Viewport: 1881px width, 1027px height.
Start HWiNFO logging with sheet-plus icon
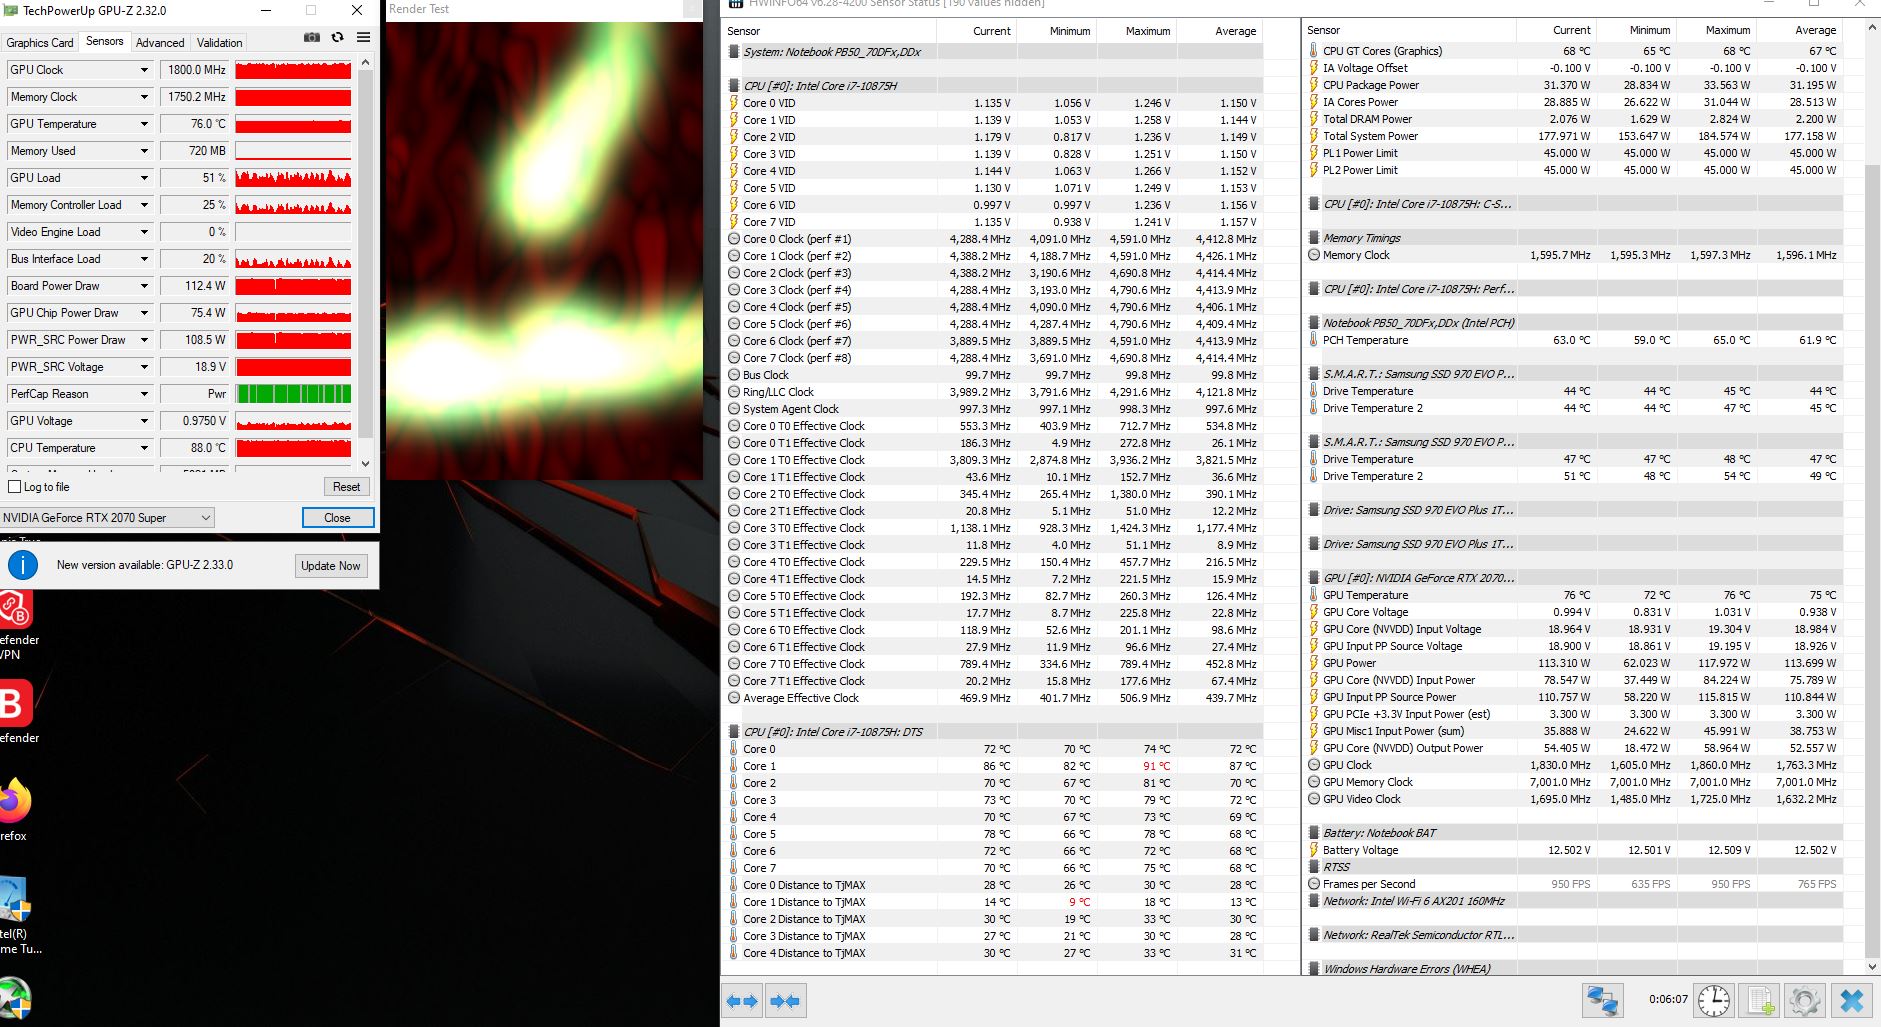1760,1001
